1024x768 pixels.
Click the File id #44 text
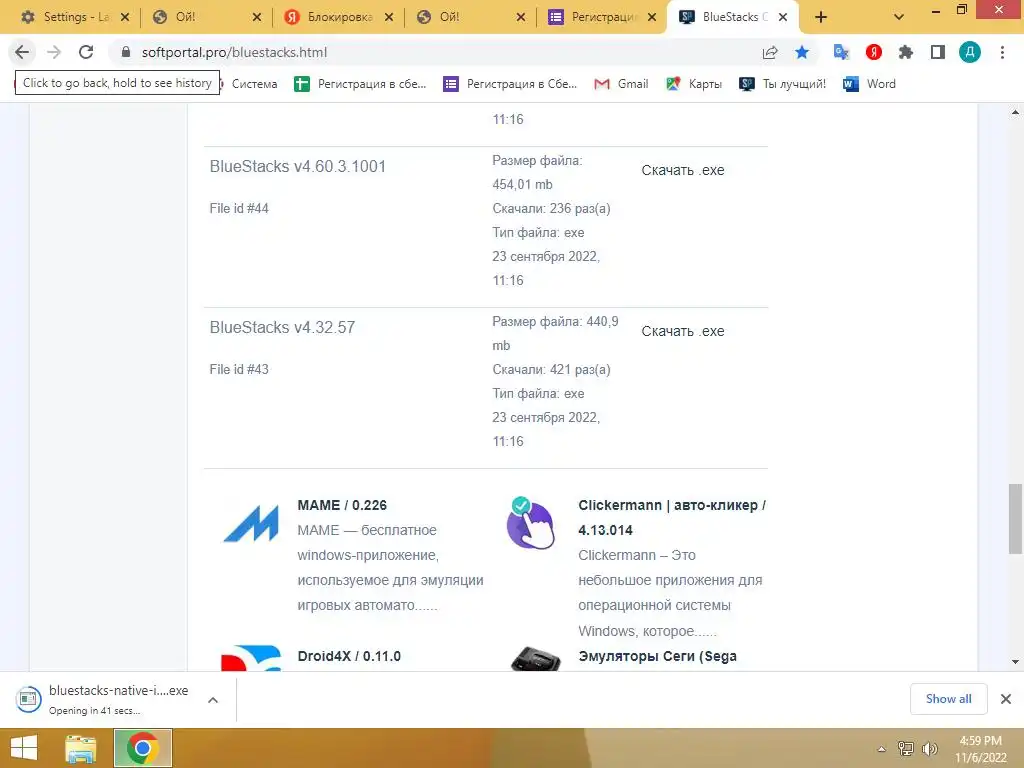point(239,208)
